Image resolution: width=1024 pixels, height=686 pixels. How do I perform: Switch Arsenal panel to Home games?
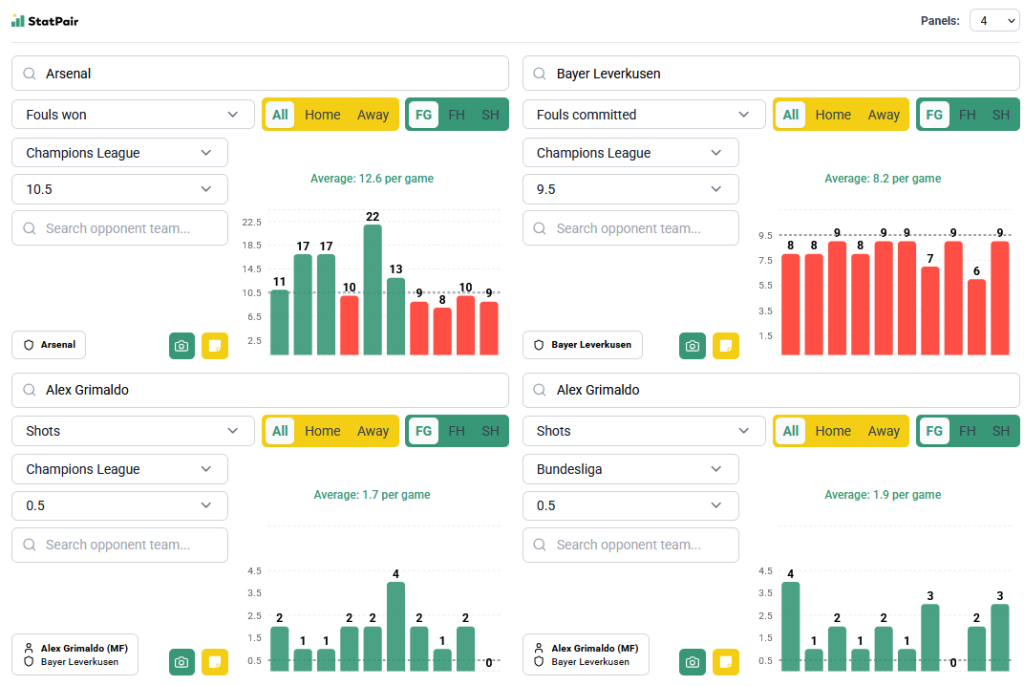322,115
